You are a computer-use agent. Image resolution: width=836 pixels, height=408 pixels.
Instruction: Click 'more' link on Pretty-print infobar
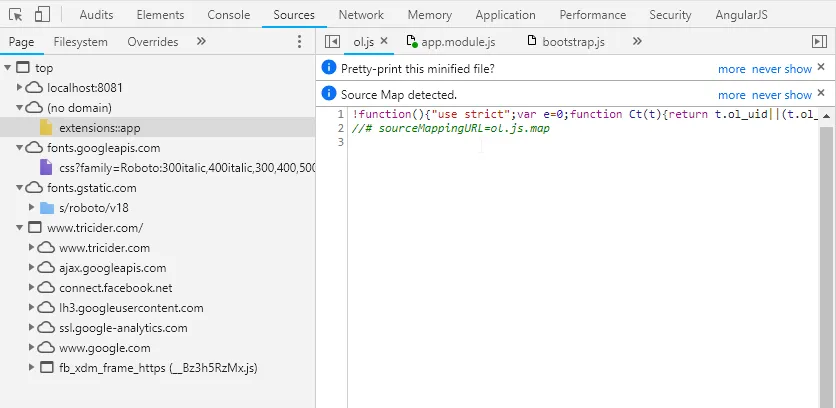click(732, 69)
